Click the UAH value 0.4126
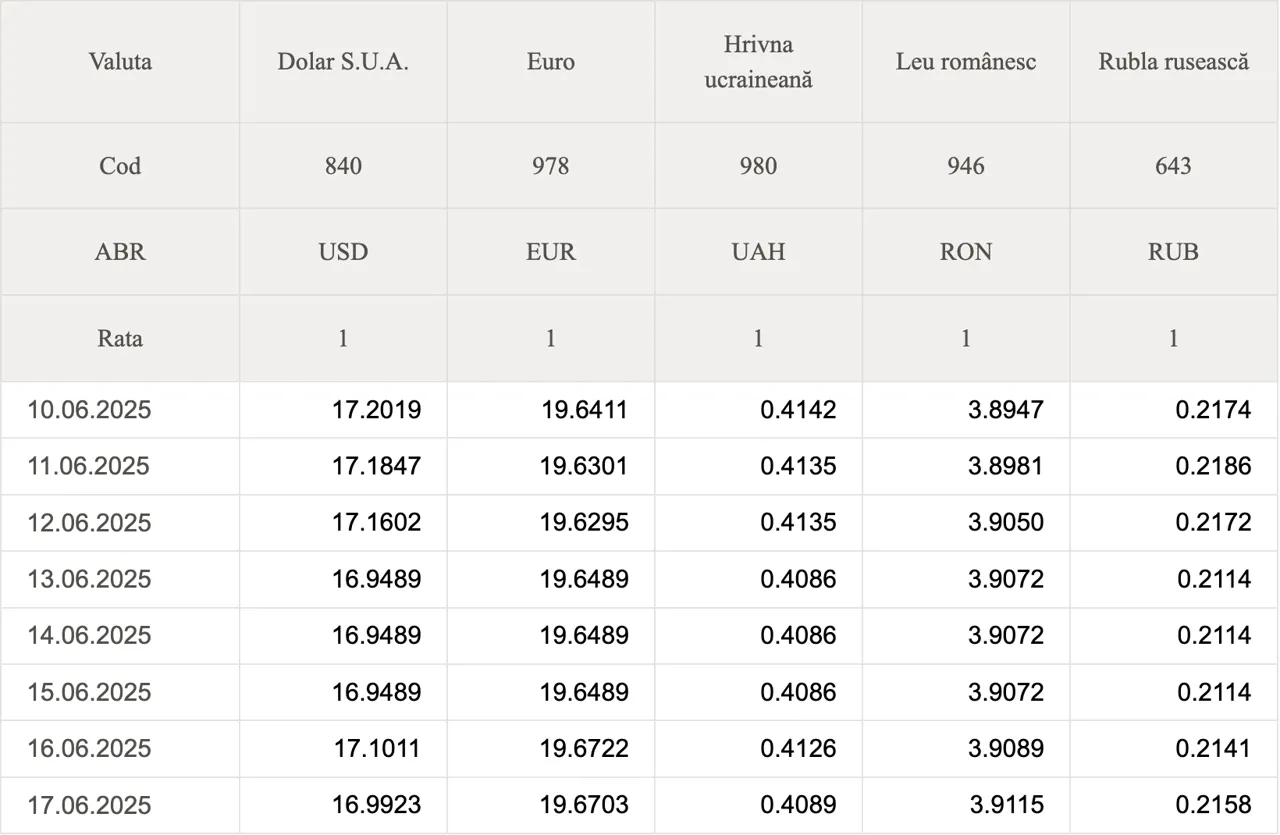This screenshot has height=835, width=1280. tap(798, 749)
